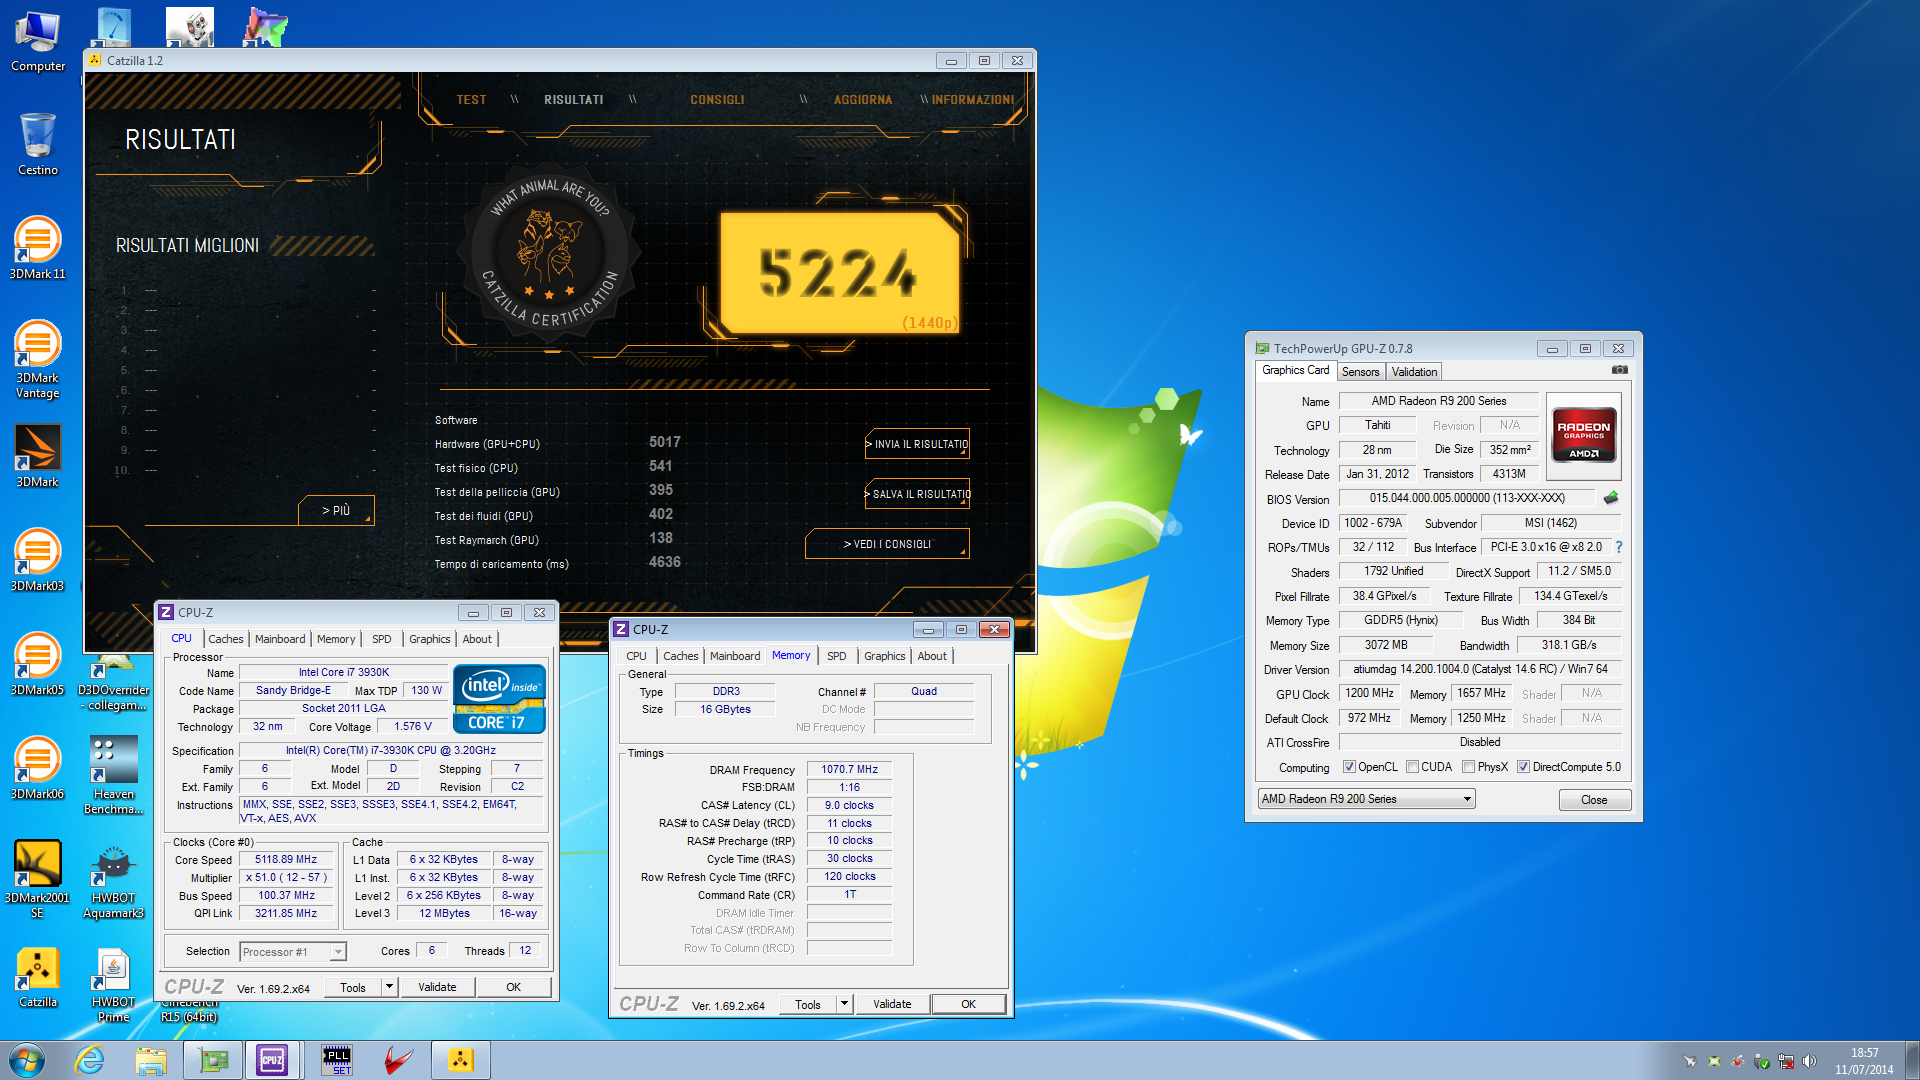Click the network disconnected tray icon
This screenshot has width=1920, height=1080.
[1786, 1061]
